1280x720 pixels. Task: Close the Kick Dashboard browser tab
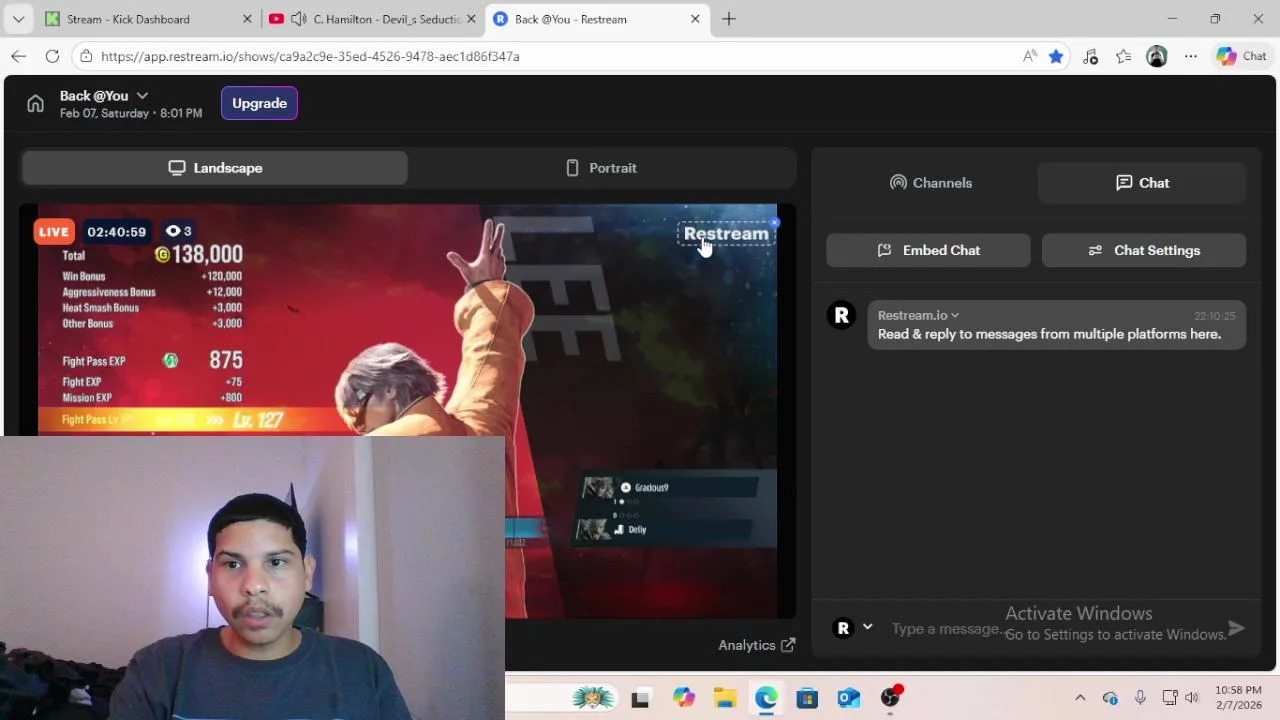pos(247,19)
